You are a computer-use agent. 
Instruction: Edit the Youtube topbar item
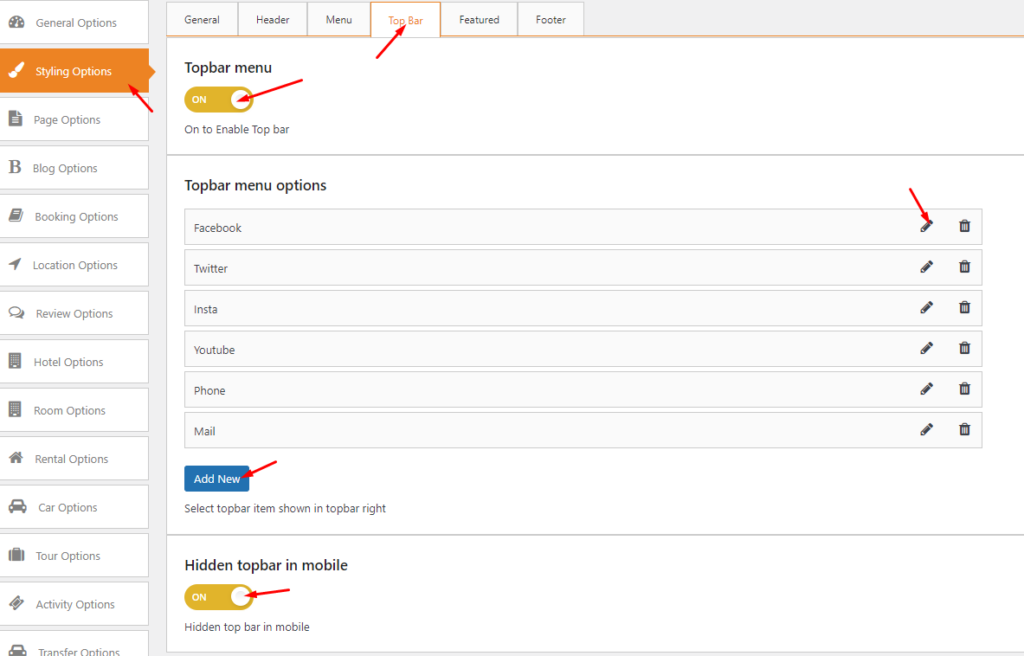[x=926, y=348]
